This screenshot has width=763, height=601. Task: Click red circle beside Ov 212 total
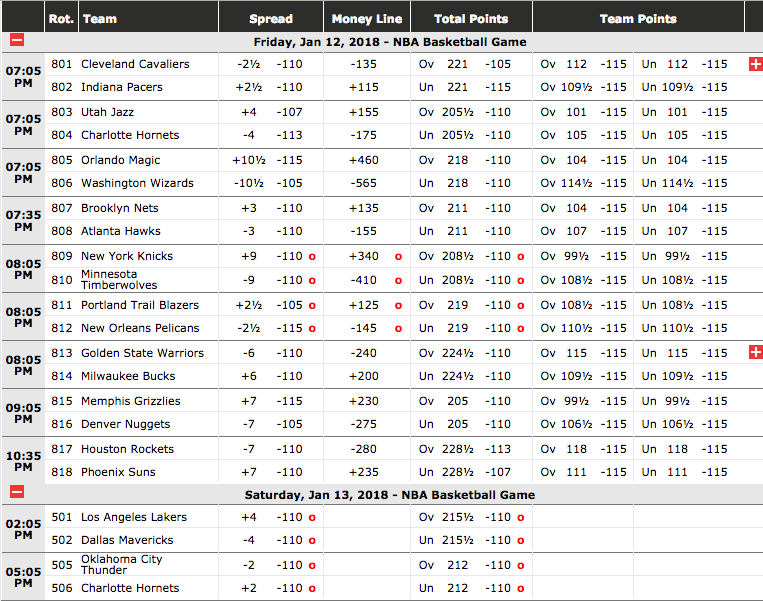click(x=521, y=565)
